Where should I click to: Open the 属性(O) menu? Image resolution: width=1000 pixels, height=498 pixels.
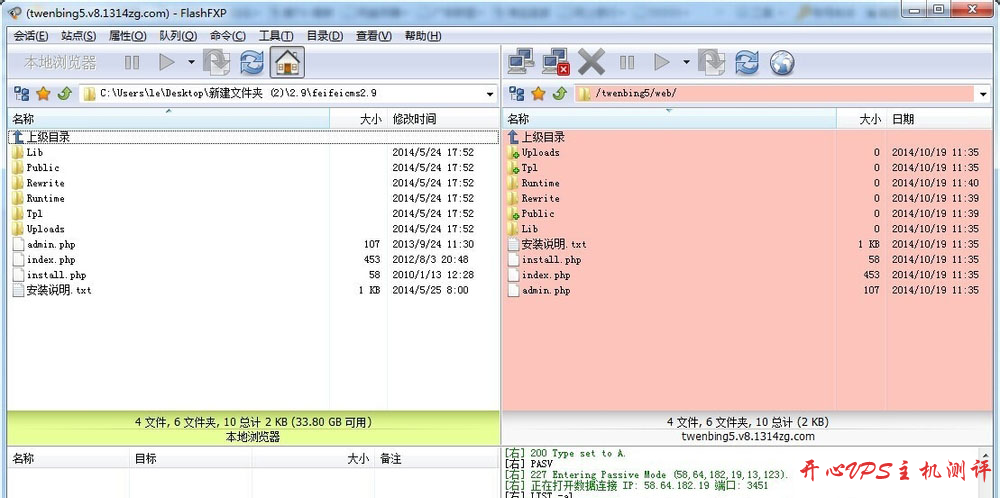click(128, 36)
